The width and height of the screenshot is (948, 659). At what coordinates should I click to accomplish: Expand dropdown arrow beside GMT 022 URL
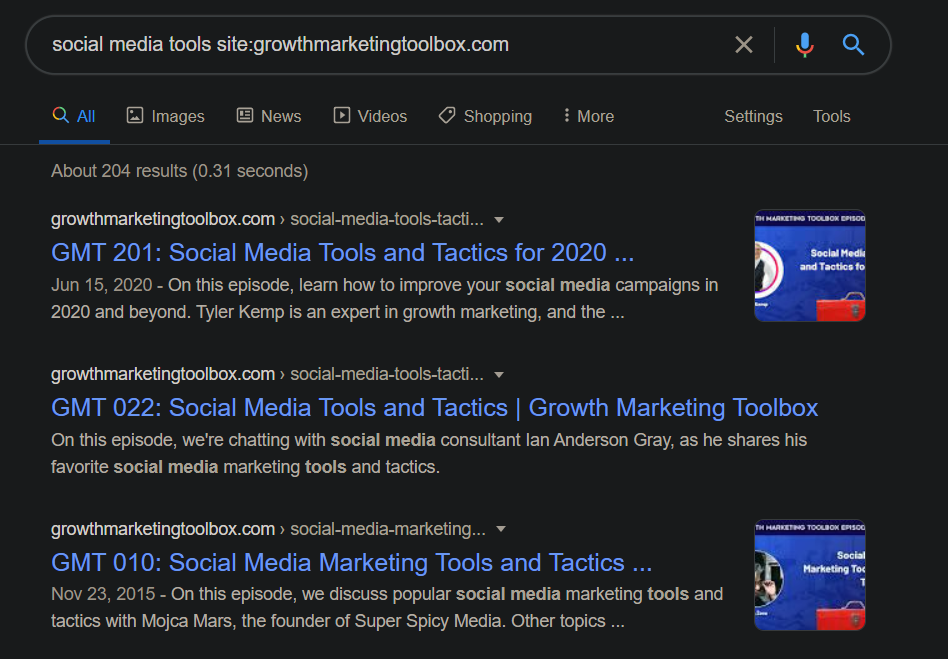click(499, 375)
